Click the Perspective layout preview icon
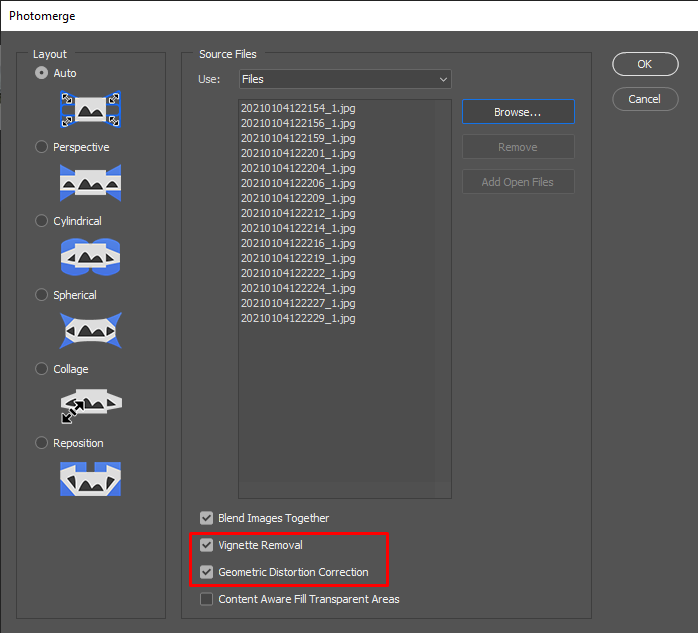 click(x=90, y=183)
